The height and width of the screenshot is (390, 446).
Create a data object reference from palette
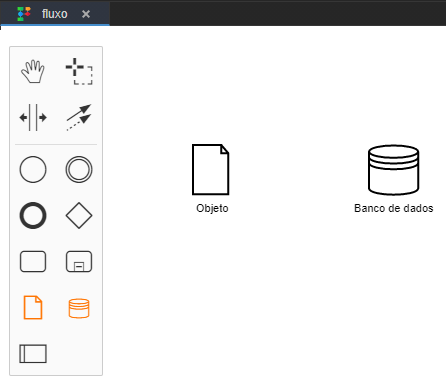pyautogui.click(x=33, y=307)
